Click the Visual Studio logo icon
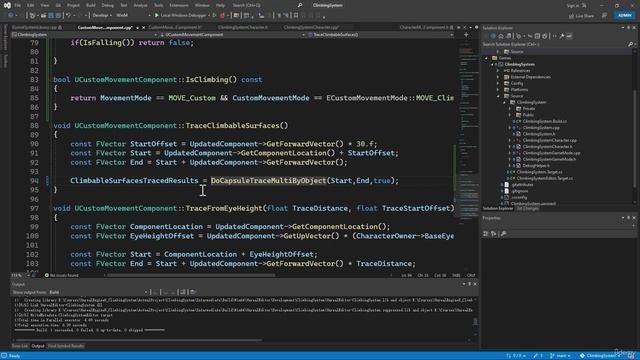The width and height of the screenshot is (640, 360). 7,5
